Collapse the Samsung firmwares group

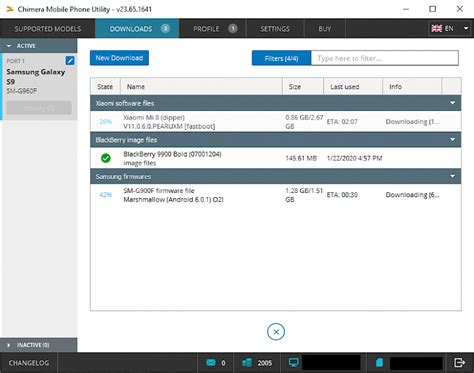point(452,176)
